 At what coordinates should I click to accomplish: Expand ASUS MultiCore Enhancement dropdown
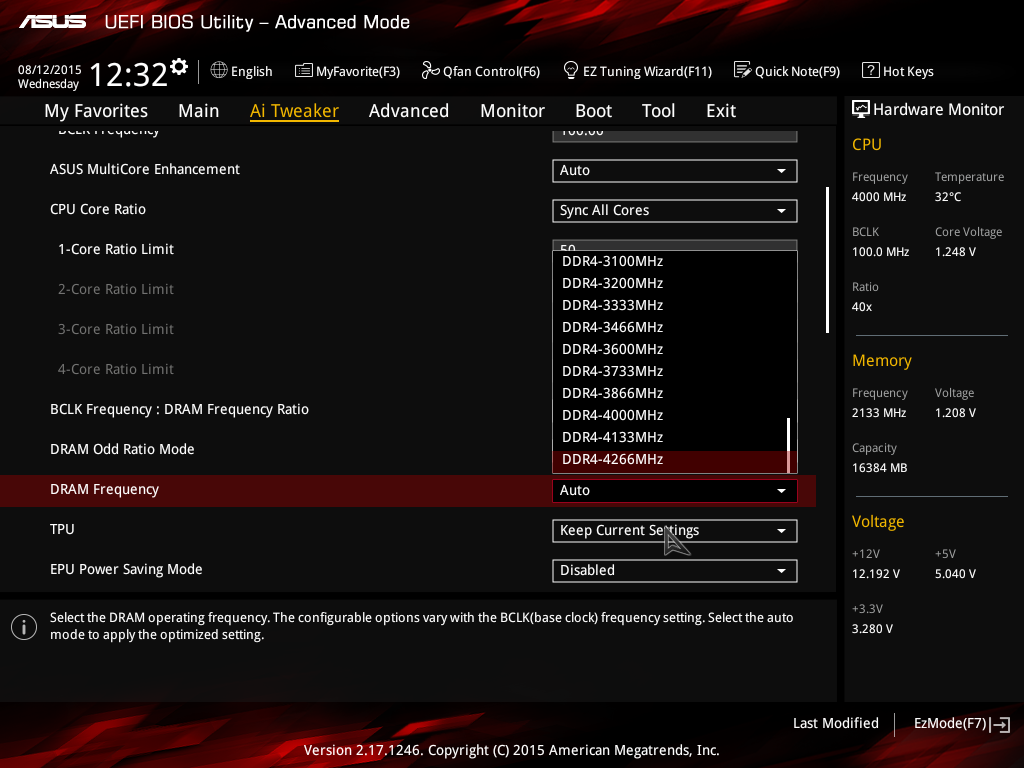[x=675, y=170]
